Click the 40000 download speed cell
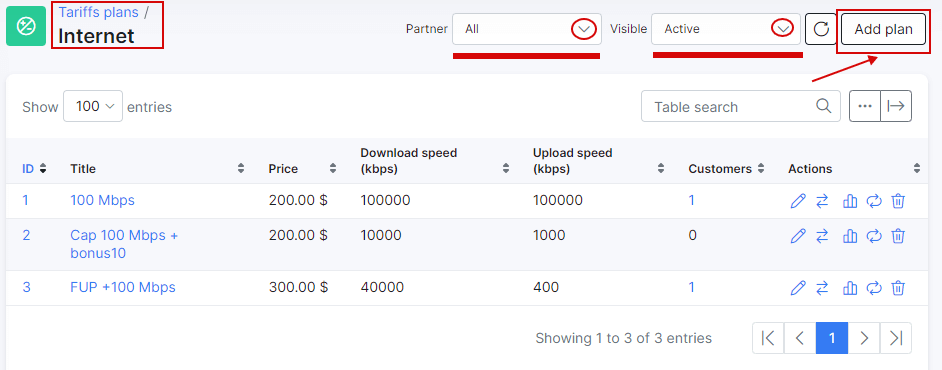The image size is (942, 370). (x=382, y=288)
